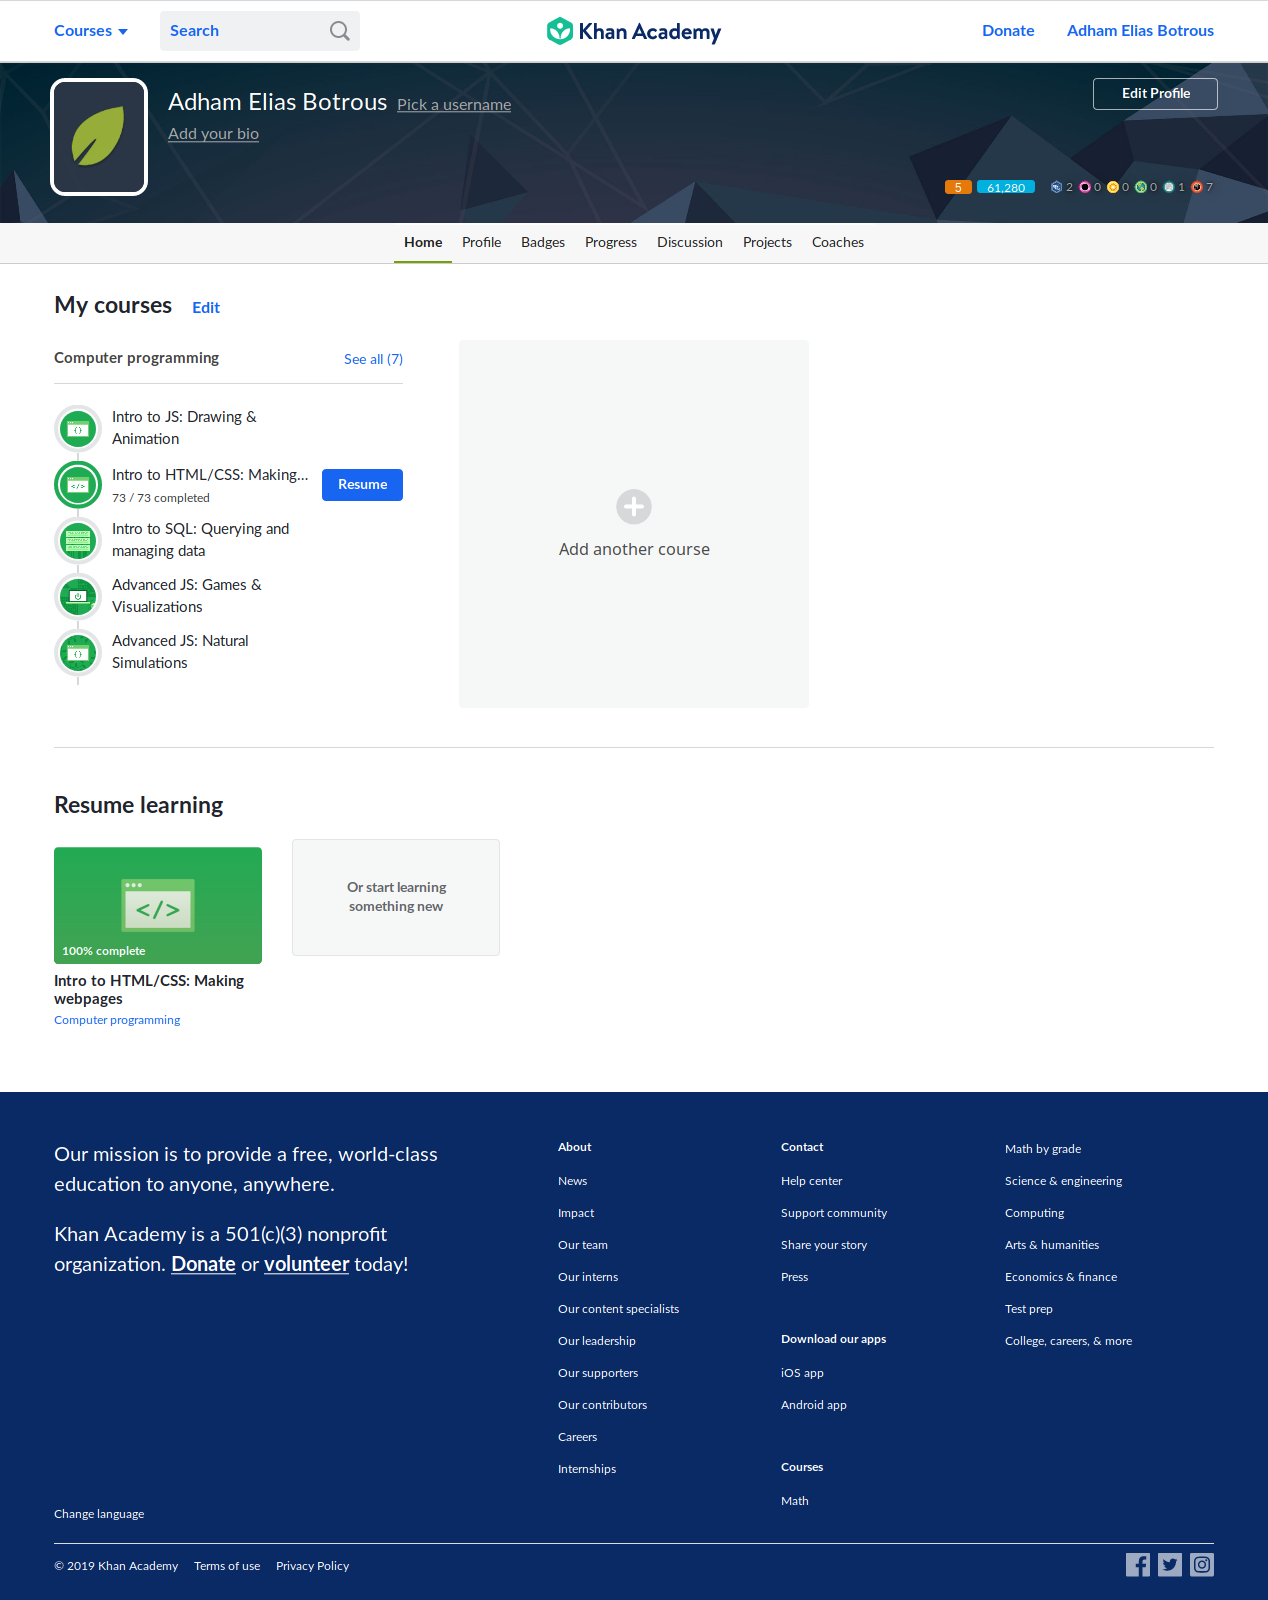
Task: Open the Android app footer link
Action: point(813,1405)
